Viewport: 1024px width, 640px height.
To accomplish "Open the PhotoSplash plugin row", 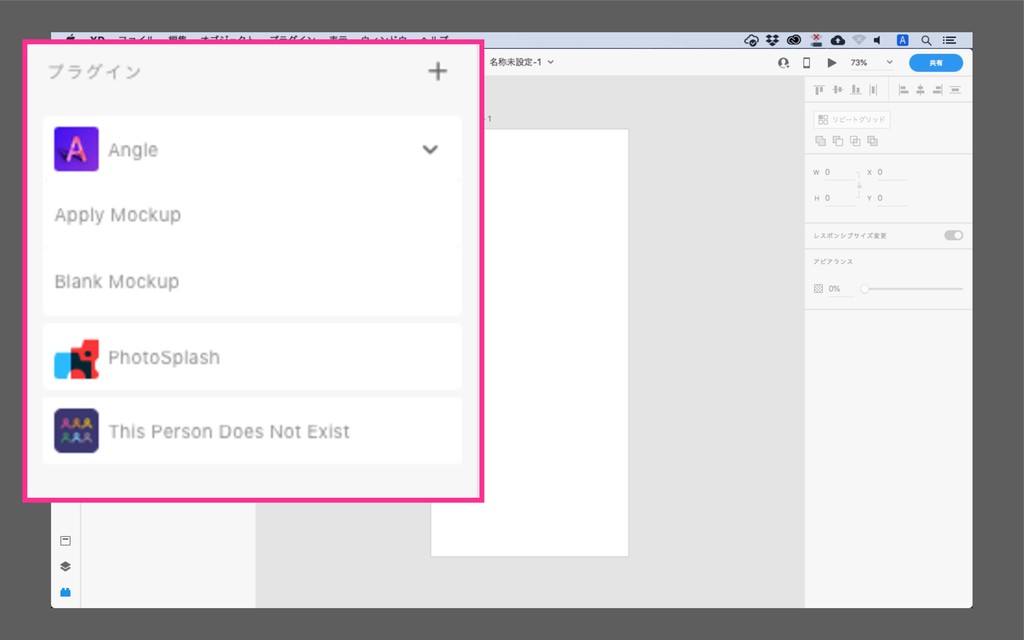I will point(252,357).
